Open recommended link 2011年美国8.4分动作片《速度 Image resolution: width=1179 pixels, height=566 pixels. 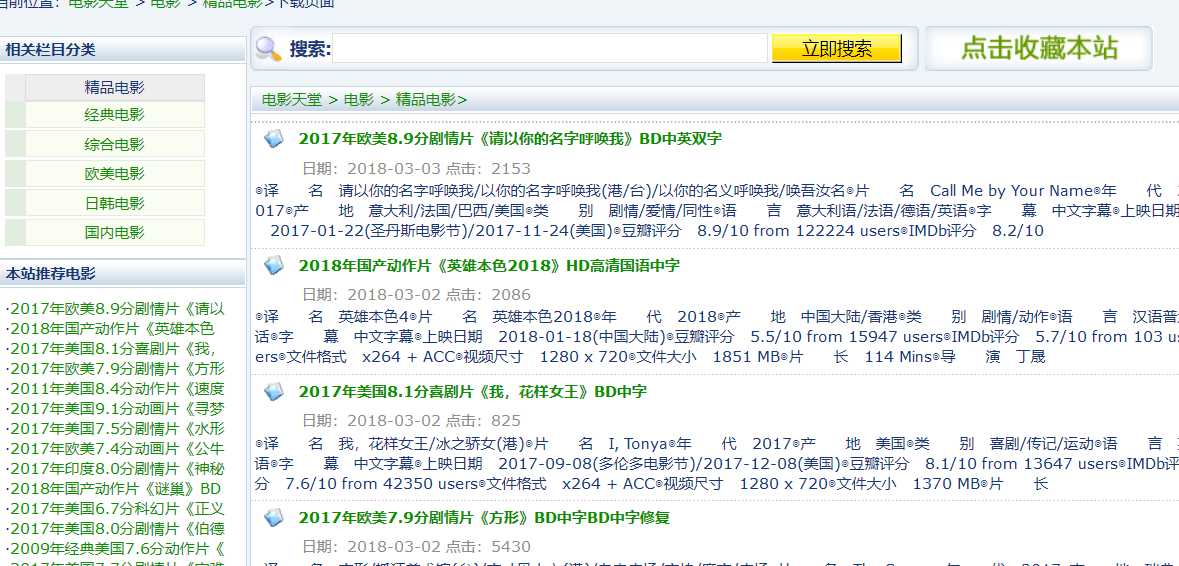tap(116, 389)
